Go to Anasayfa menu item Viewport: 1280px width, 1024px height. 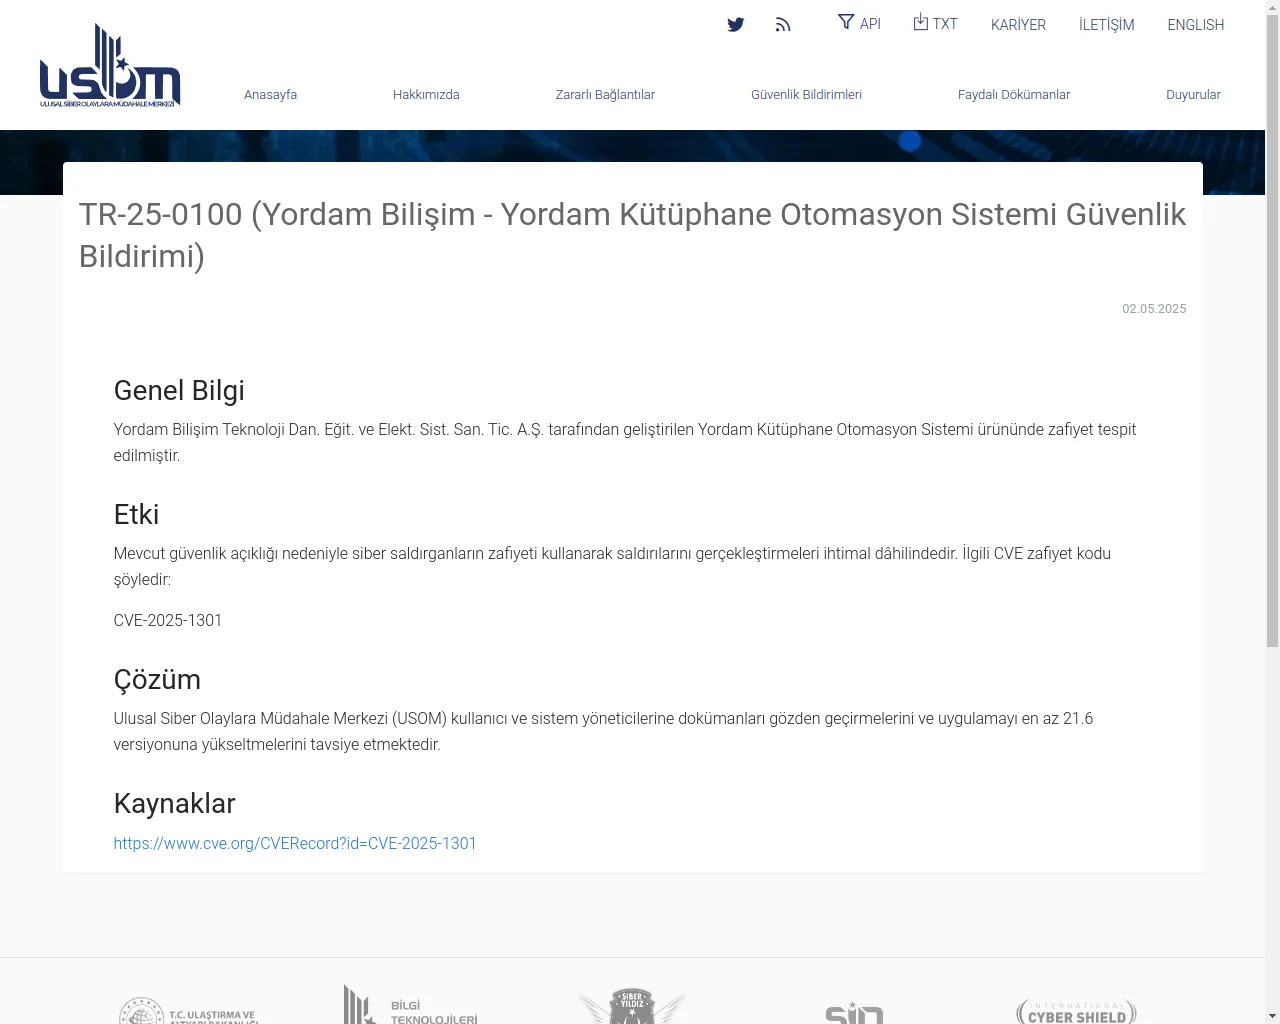[x=270, y=95]
